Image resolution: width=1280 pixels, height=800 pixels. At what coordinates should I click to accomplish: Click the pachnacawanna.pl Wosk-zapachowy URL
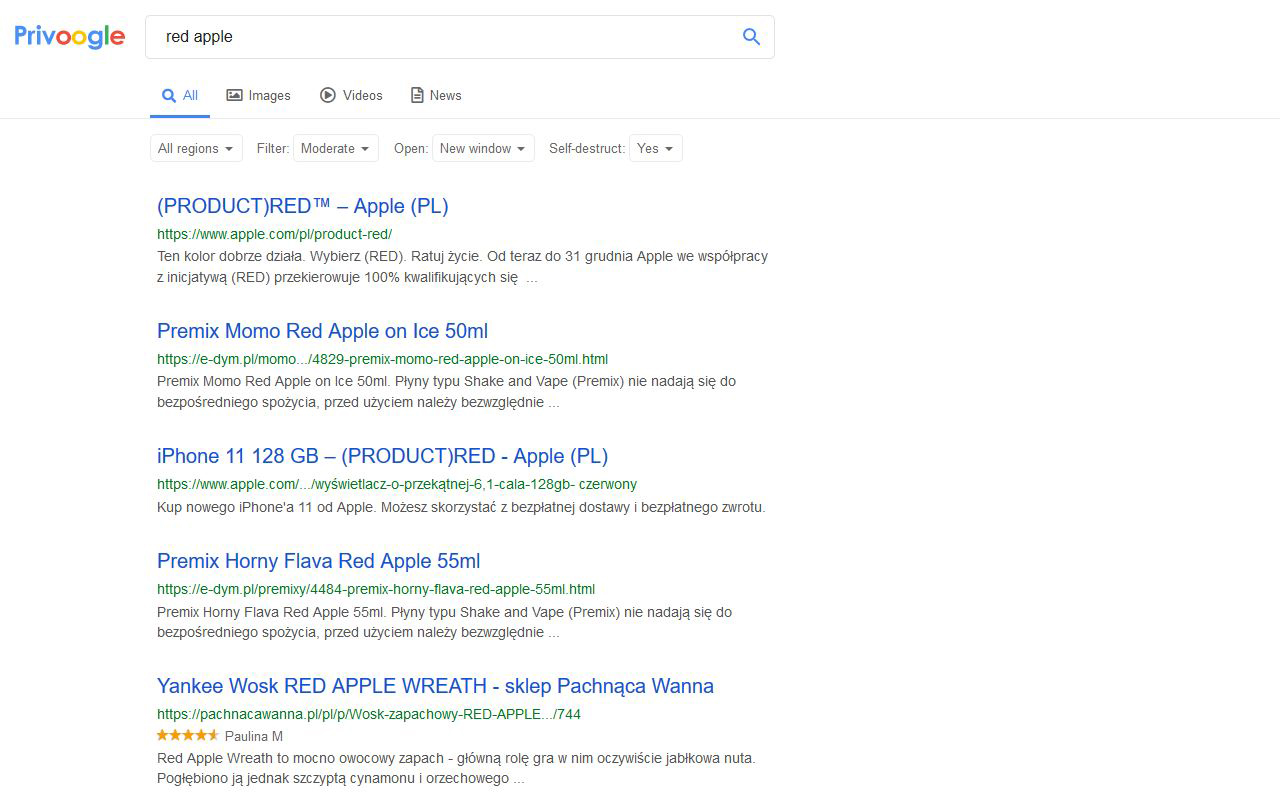(369, 714)
